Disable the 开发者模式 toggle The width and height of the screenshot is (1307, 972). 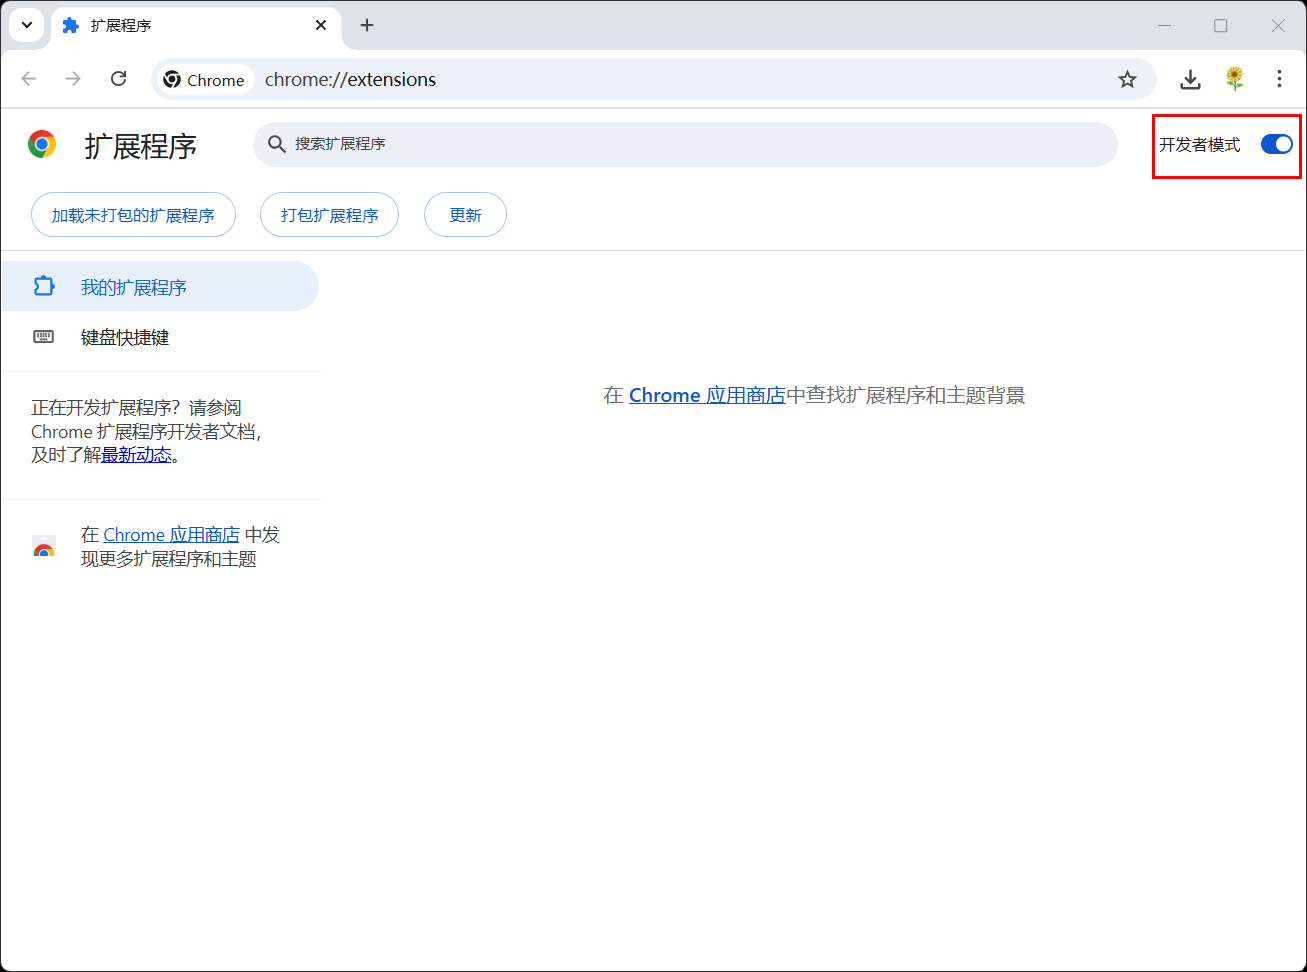point(1276,145)
